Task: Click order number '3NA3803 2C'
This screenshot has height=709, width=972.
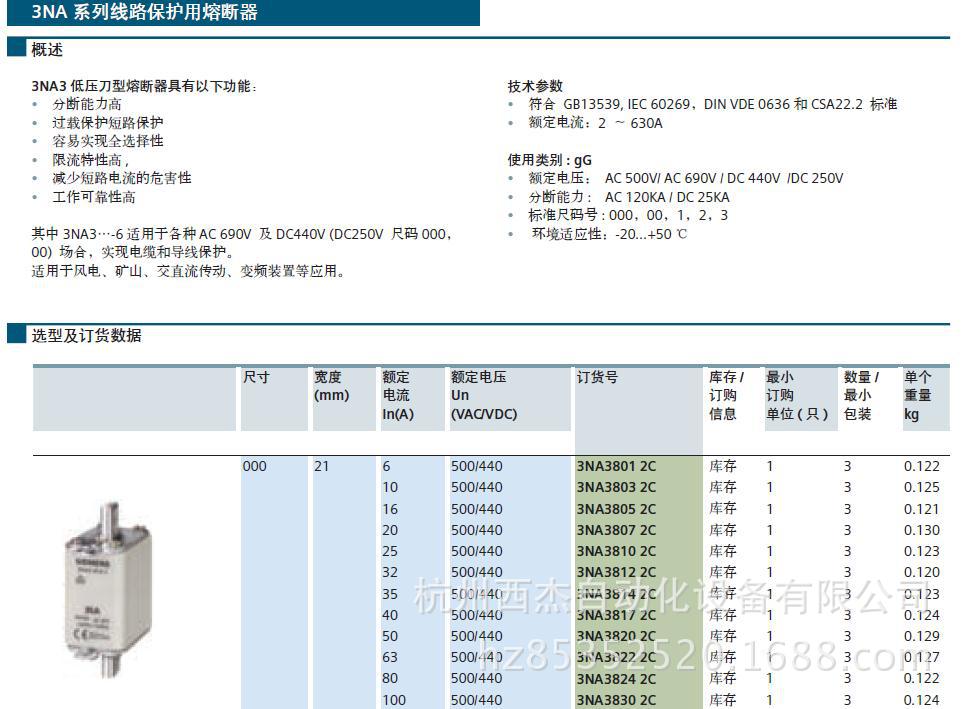Action: 616,487
